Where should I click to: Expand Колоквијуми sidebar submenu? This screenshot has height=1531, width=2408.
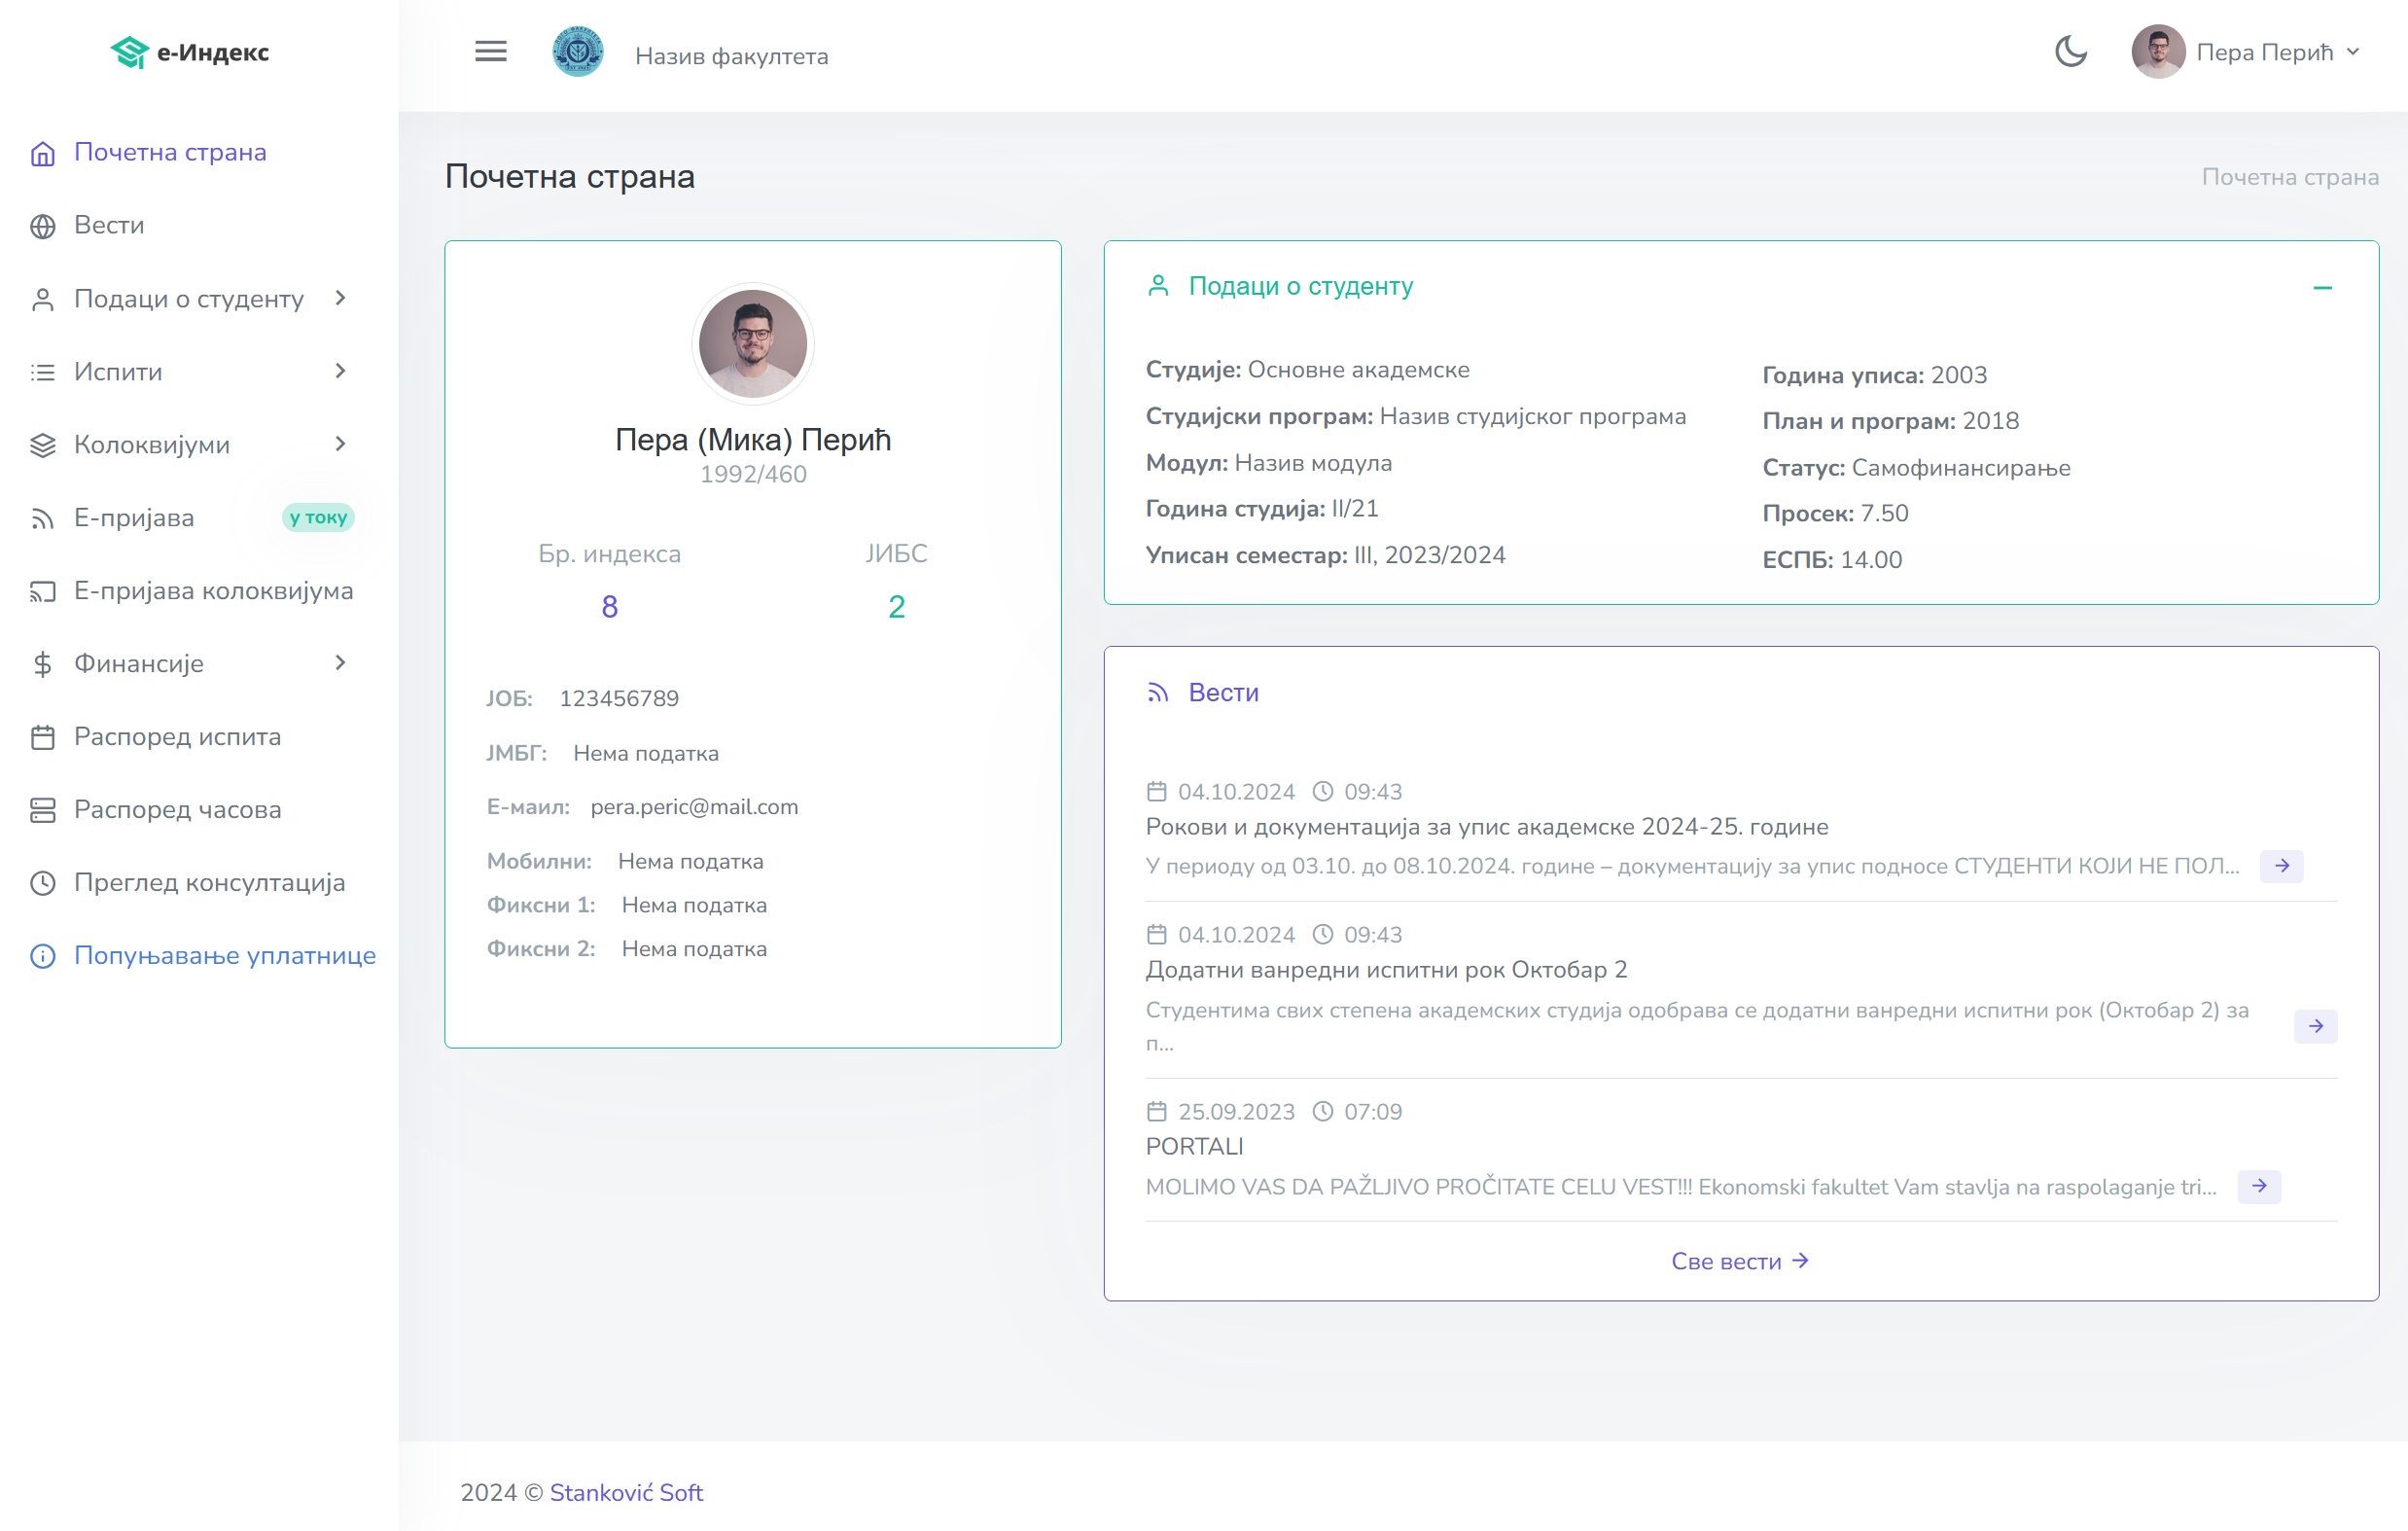[x=340, y=444]
